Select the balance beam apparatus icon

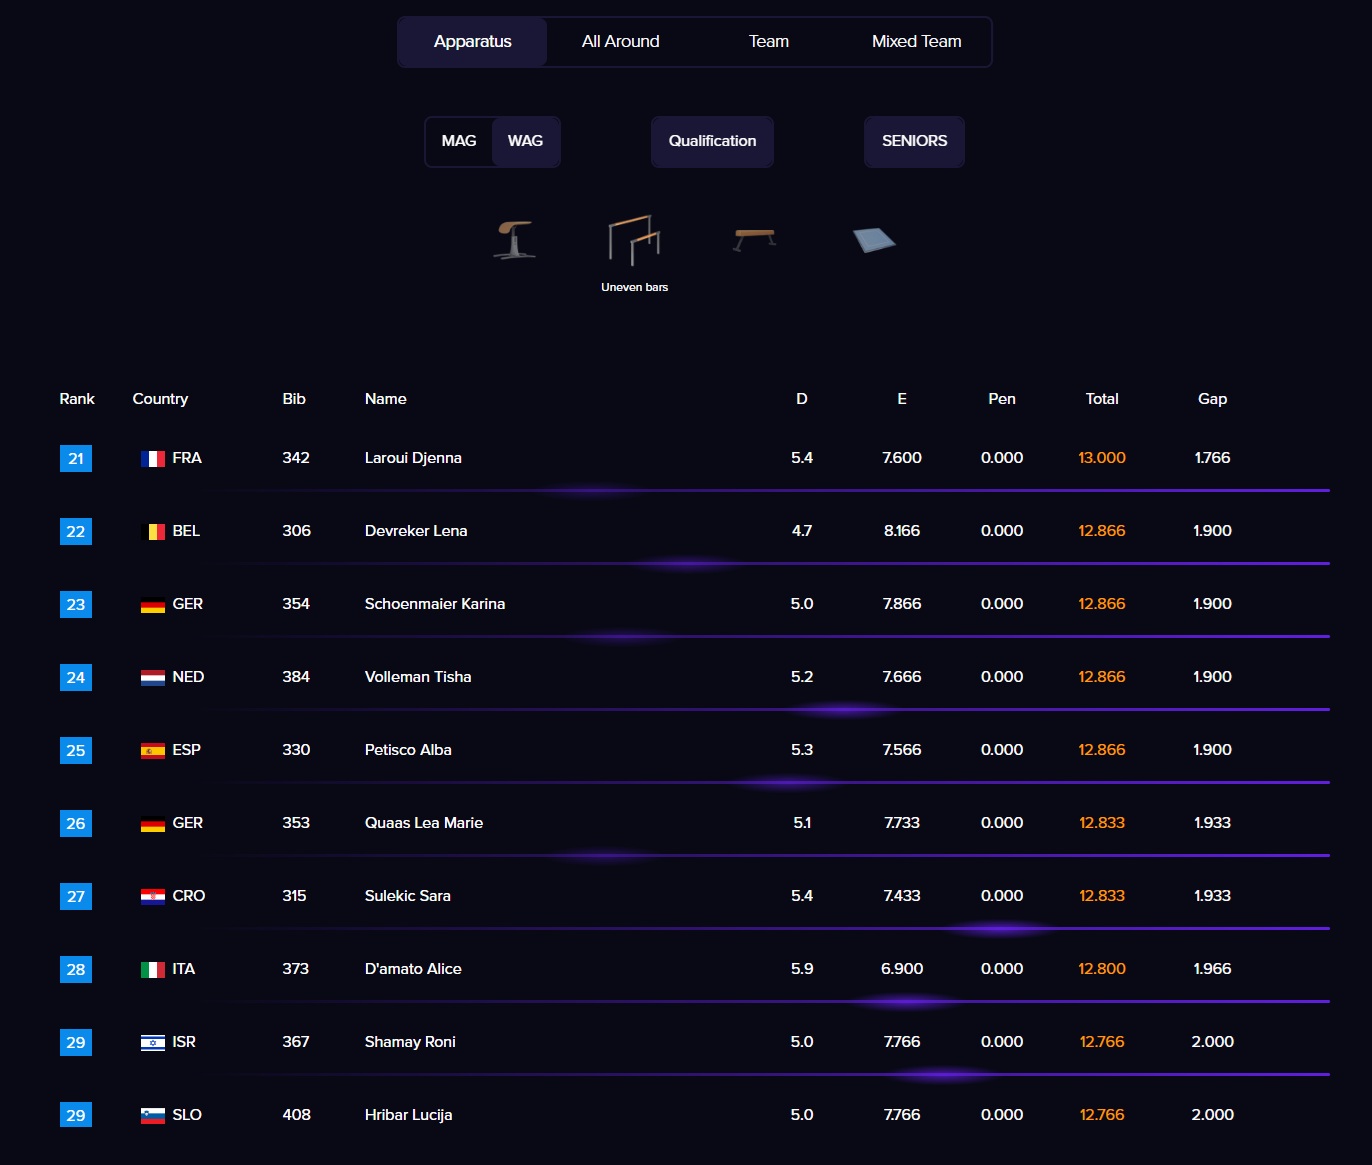point(754,240)
